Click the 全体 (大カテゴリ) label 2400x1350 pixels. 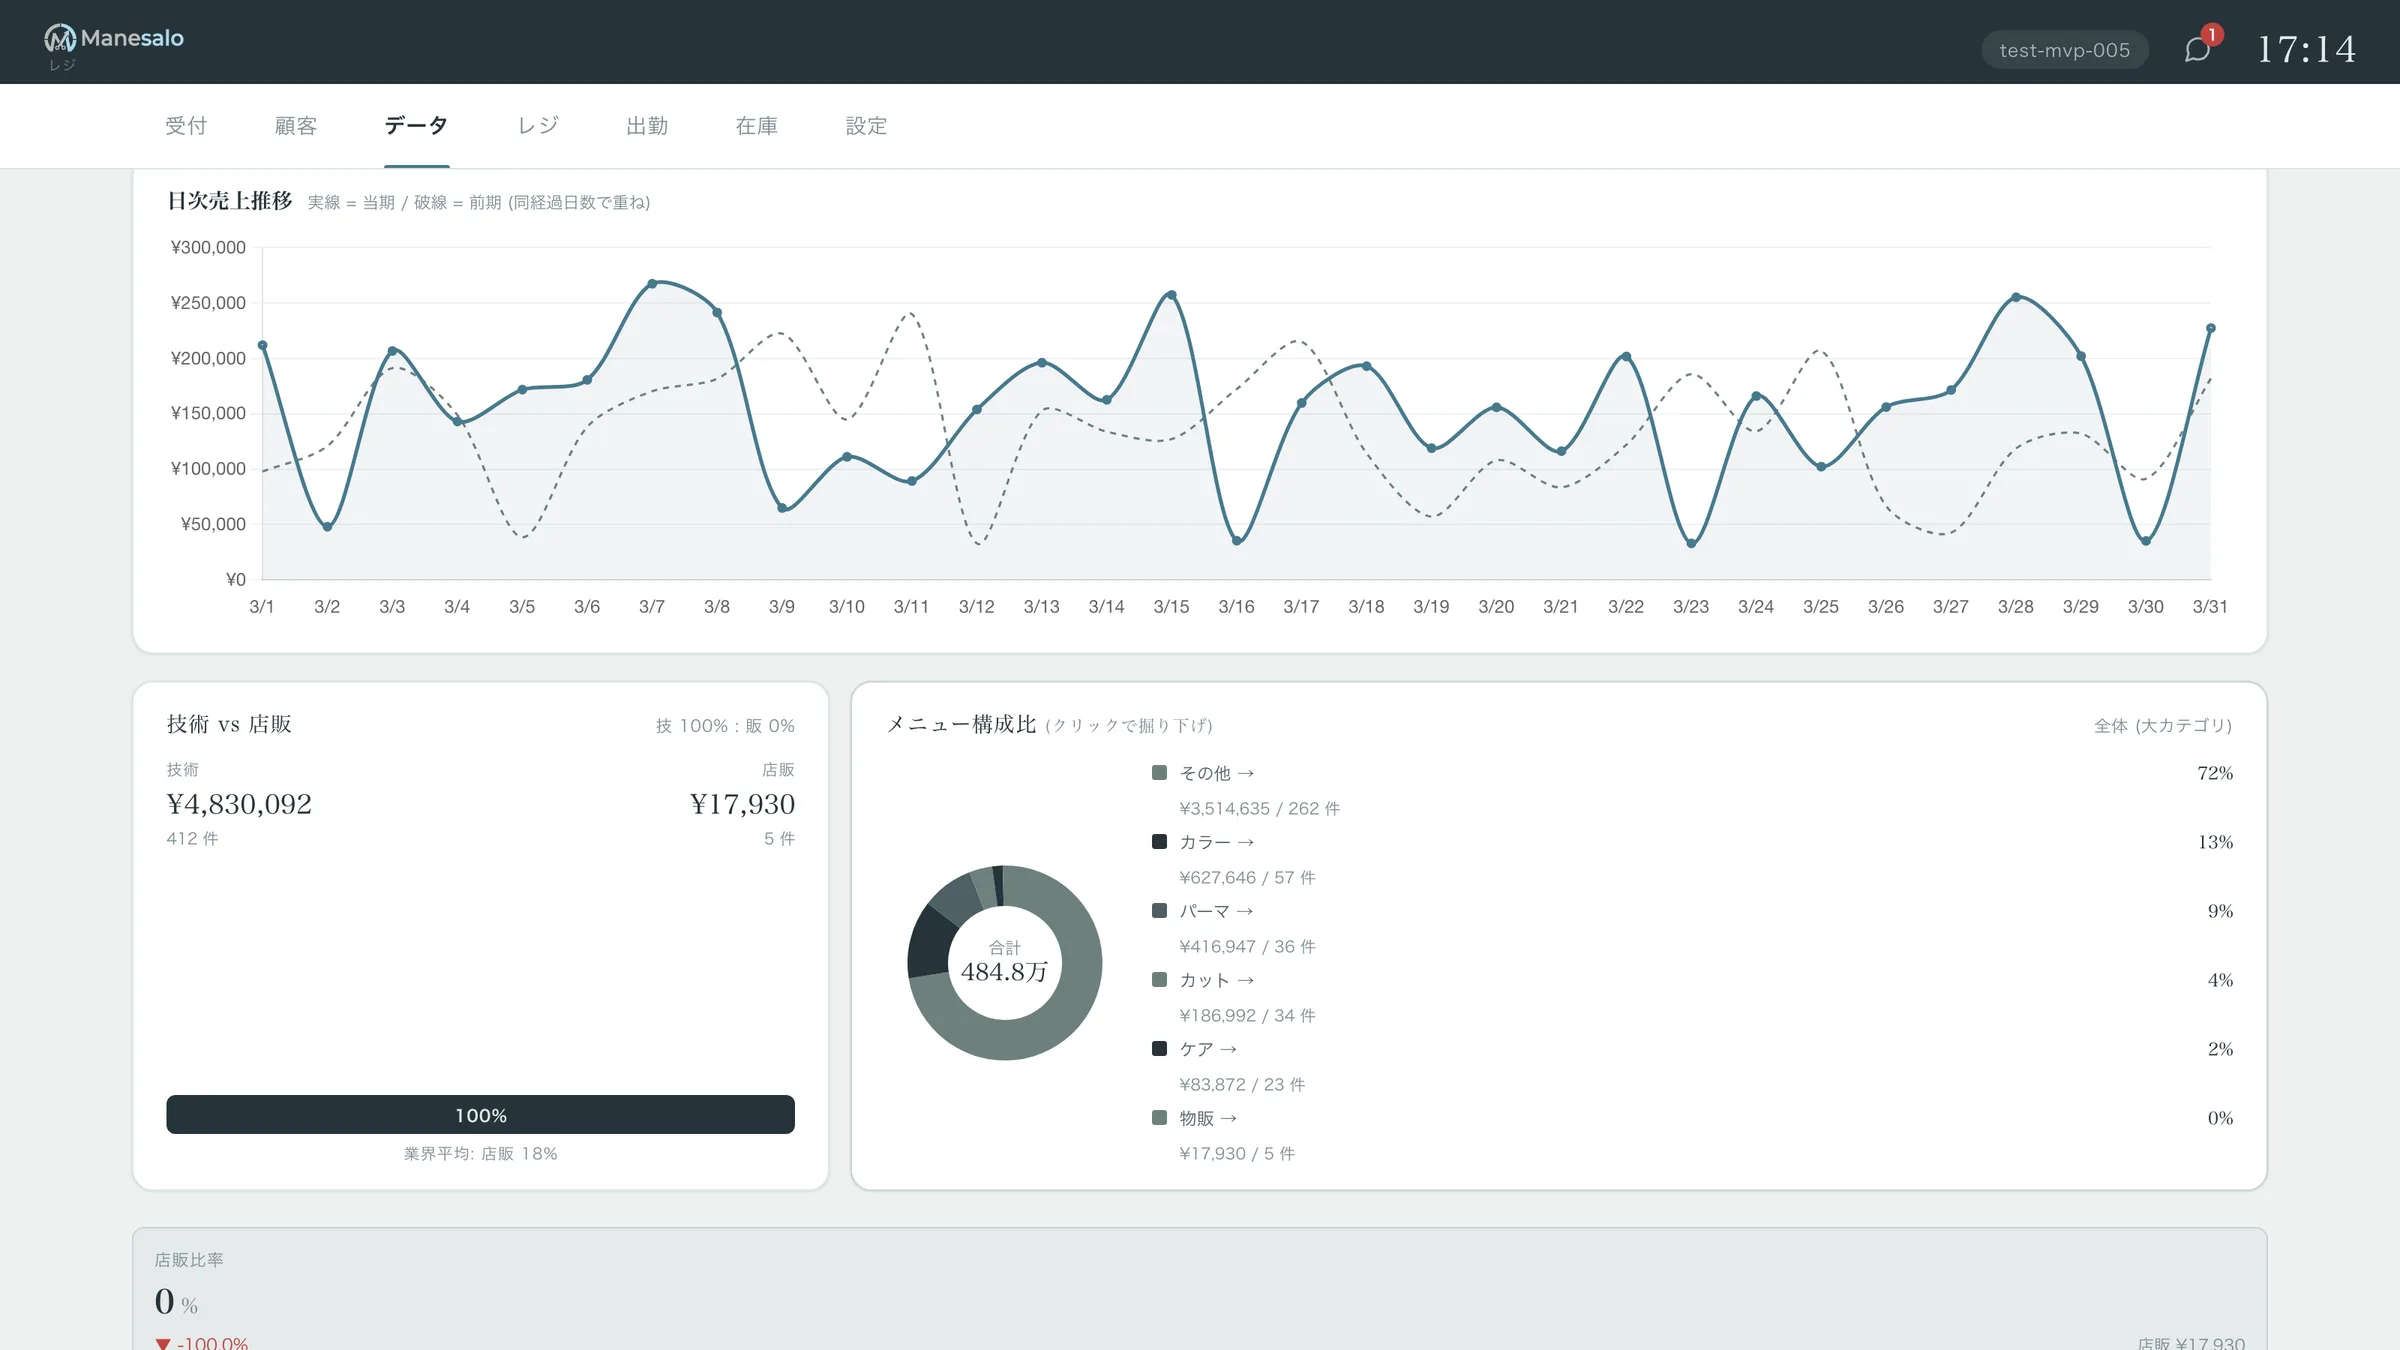click(x=2163, y=726)
